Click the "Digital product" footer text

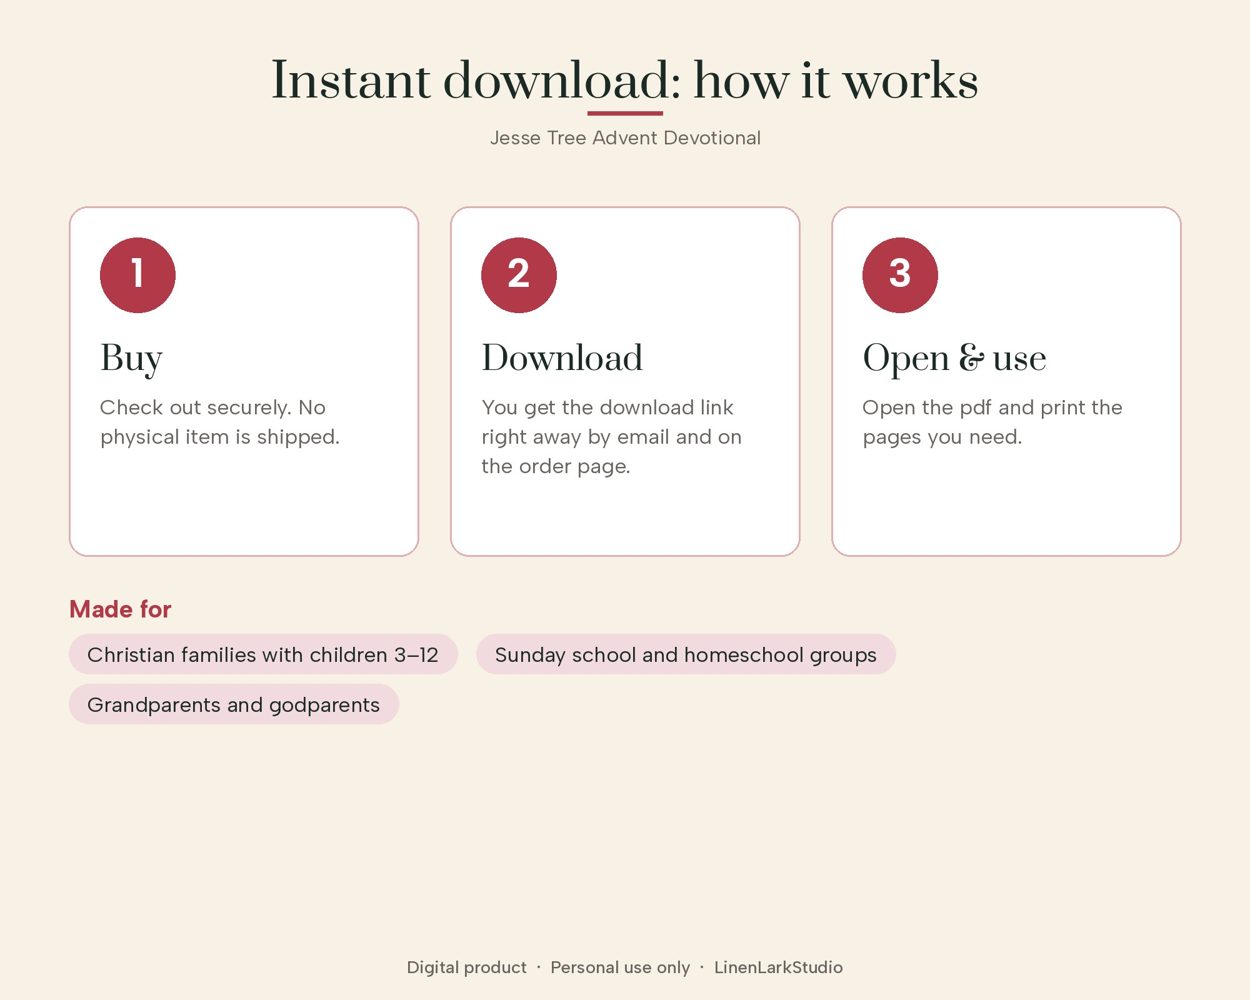[x=467, y=967]
